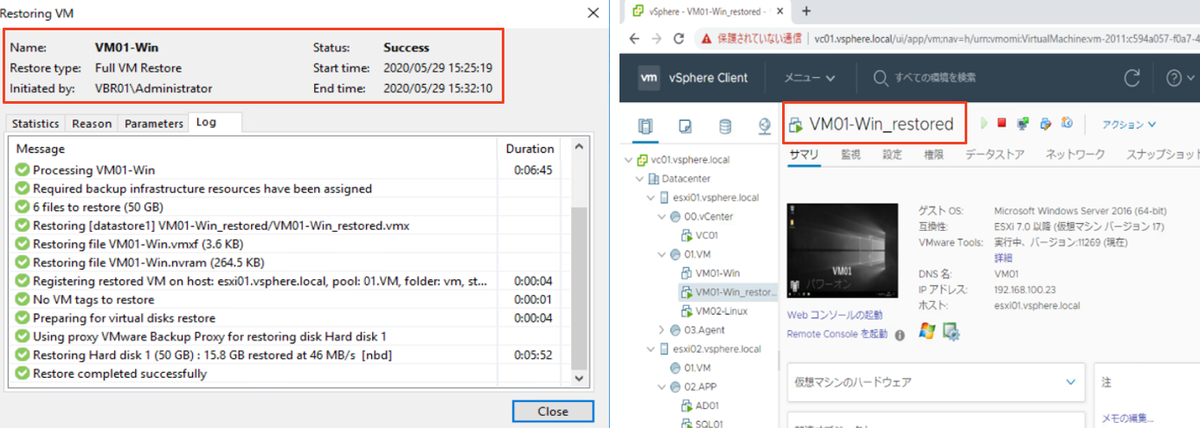Launch console via the monitor toolbar icon

tap(1024, 124)
